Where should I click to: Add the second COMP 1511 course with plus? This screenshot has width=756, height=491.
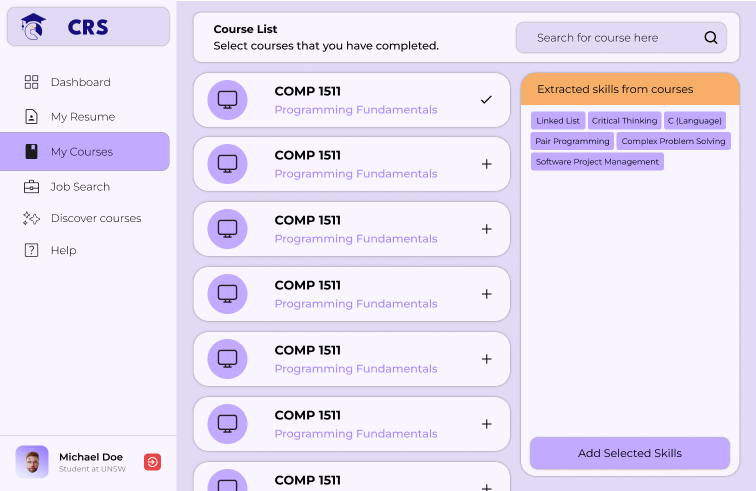[x=486, y=164]
